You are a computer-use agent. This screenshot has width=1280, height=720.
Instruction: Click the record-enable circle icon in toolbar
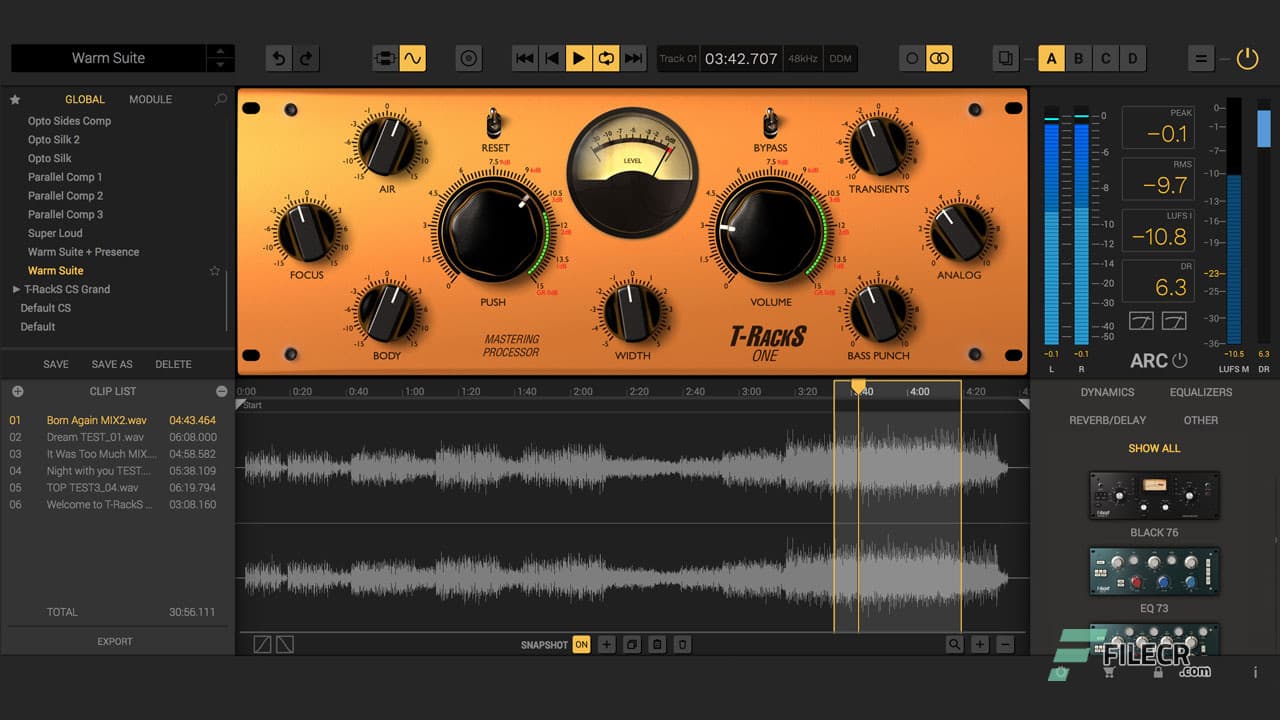click(469, 58)
